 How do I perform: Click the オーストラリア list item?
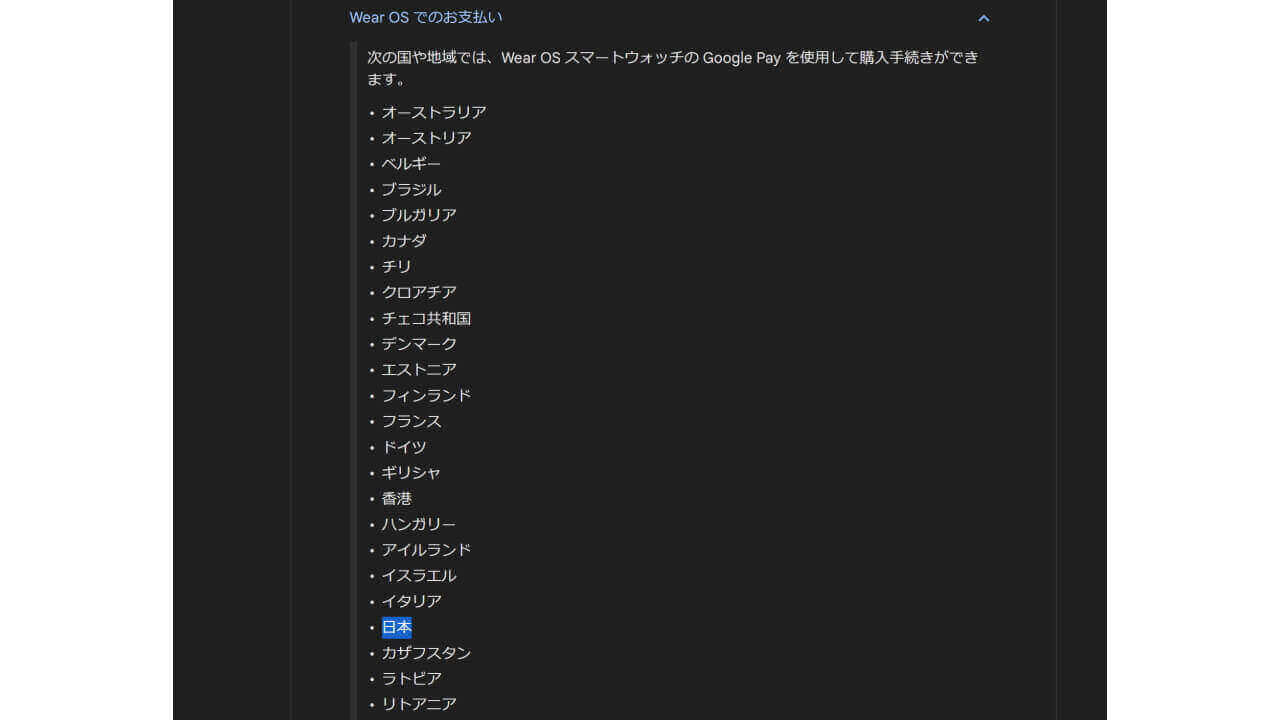click(434, 113)
